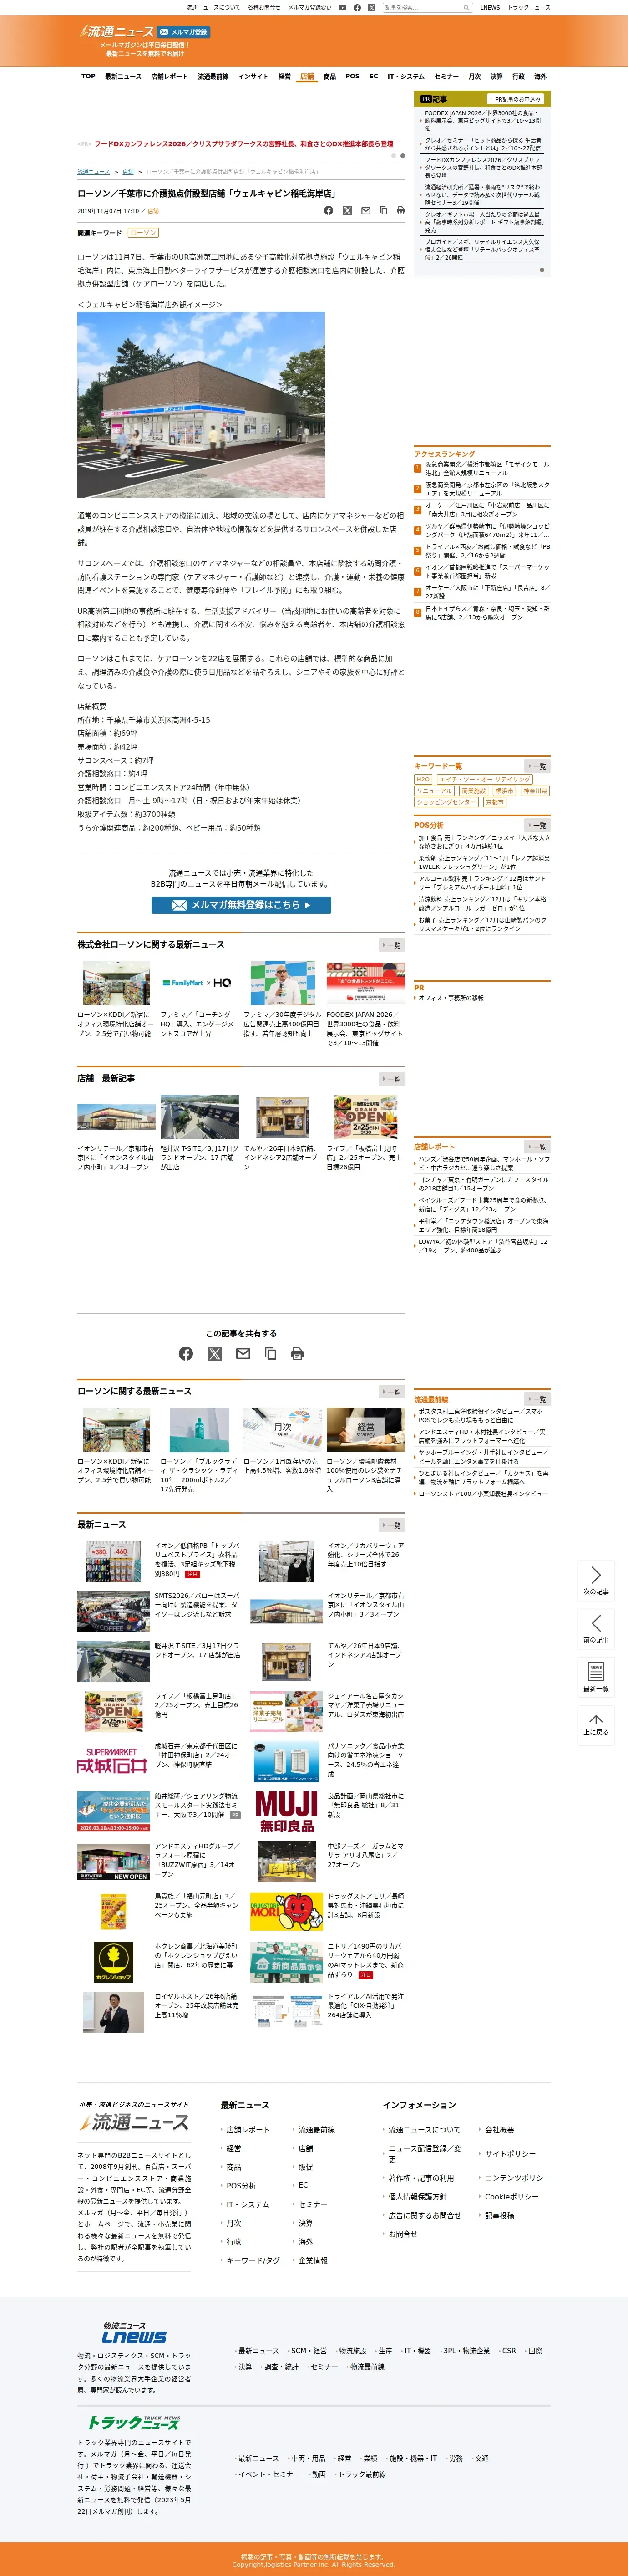Open オフィス・事務所の移転 PR link
This screenshot has height=2576, width=628.
coord(451,998)
